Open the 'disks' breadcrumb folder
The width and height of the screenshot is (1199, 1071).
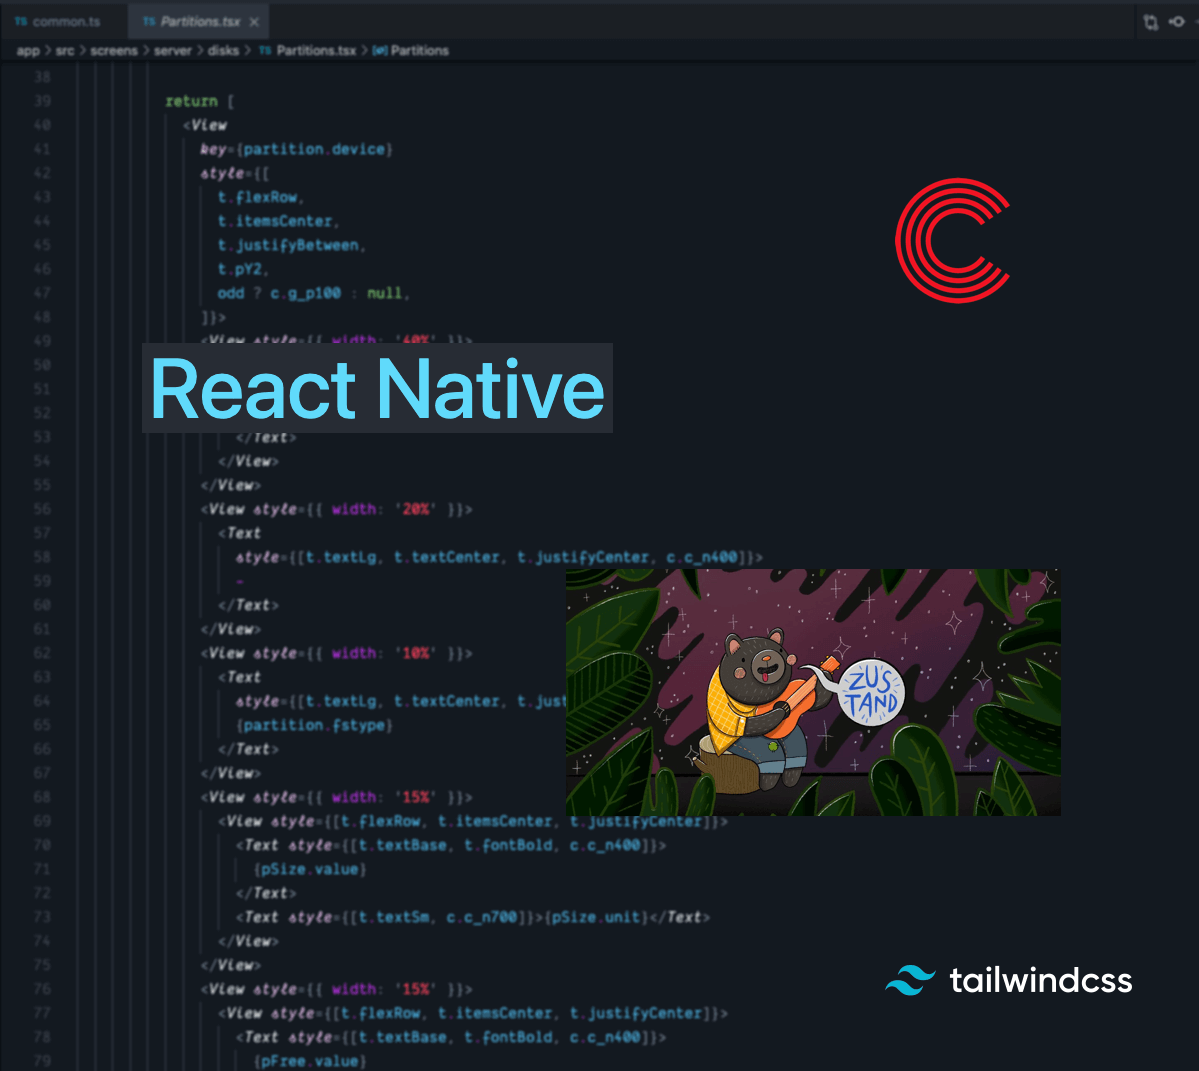pos(223,50)
